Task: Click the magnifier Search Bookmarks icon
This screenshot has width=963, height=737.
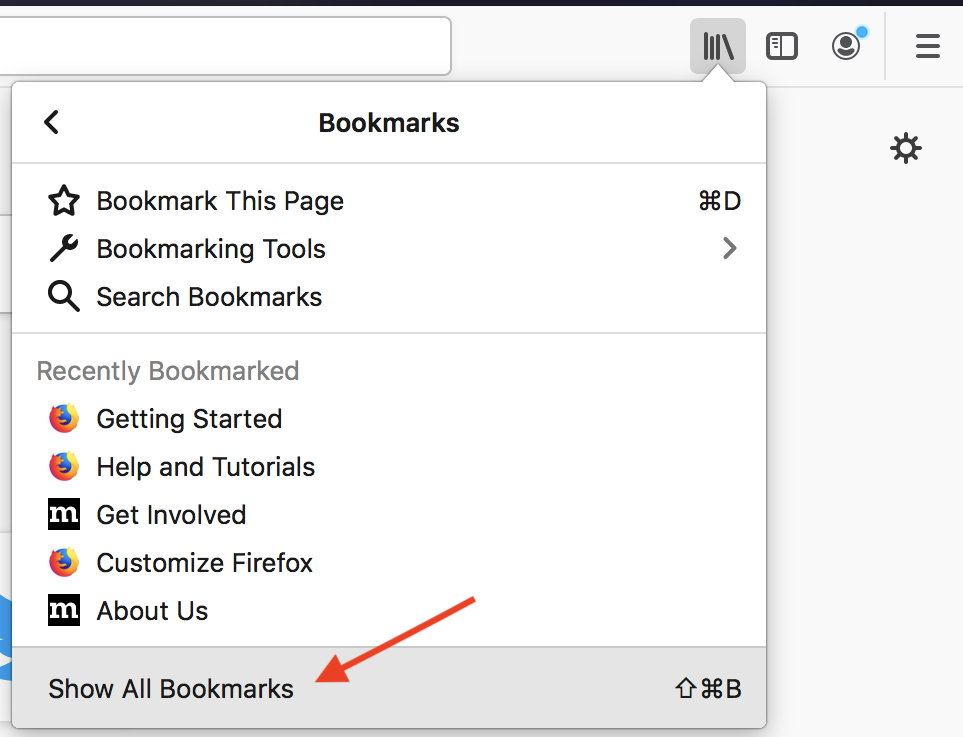Action: pos(64,297)
